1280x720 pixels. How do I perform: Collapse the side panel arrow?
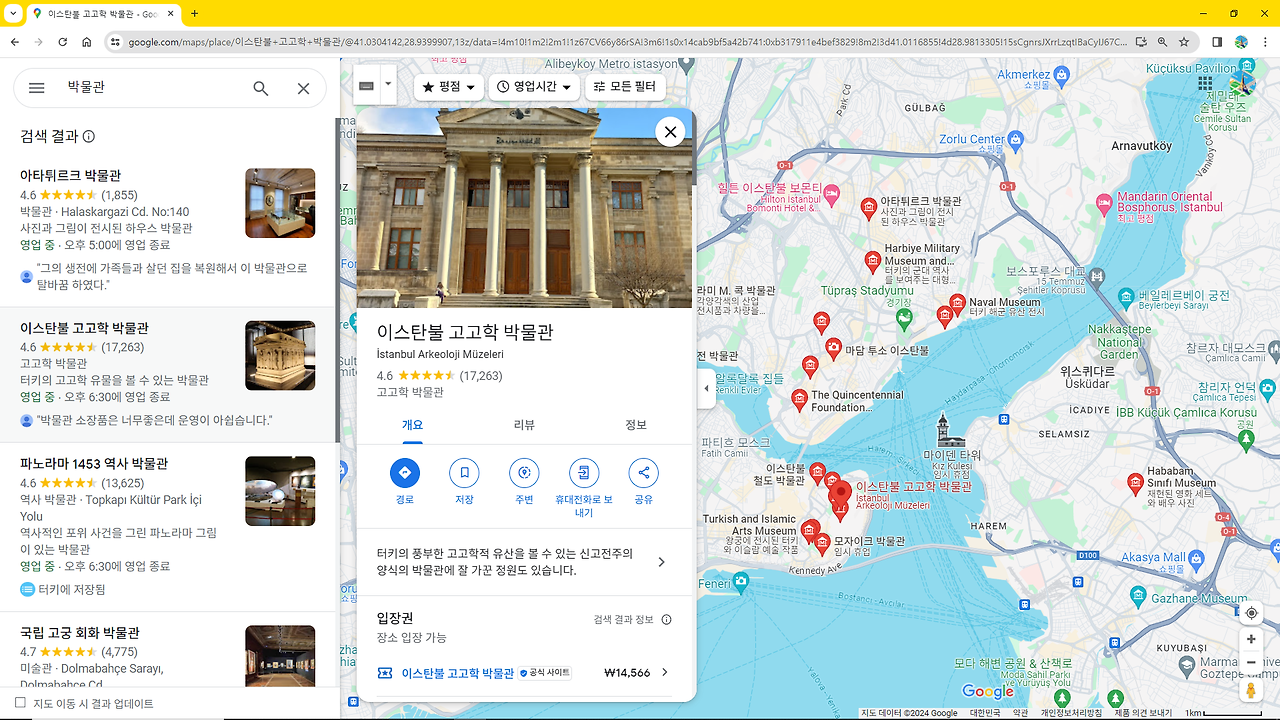tap(706, 388)
